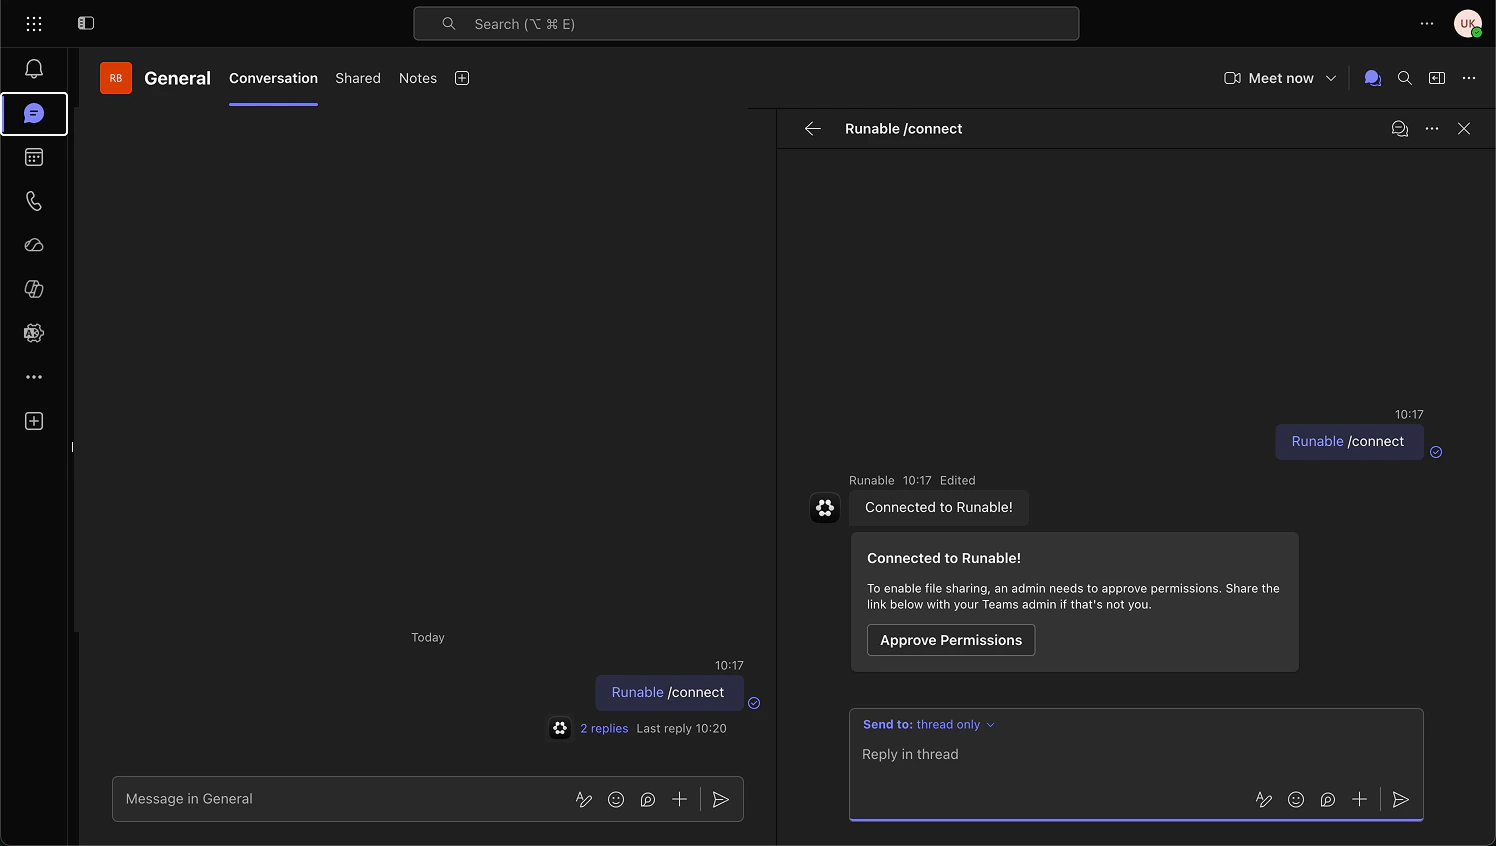Click the add Apps plus icon in left rail
1496x846 pixels.
pos(34,421)
